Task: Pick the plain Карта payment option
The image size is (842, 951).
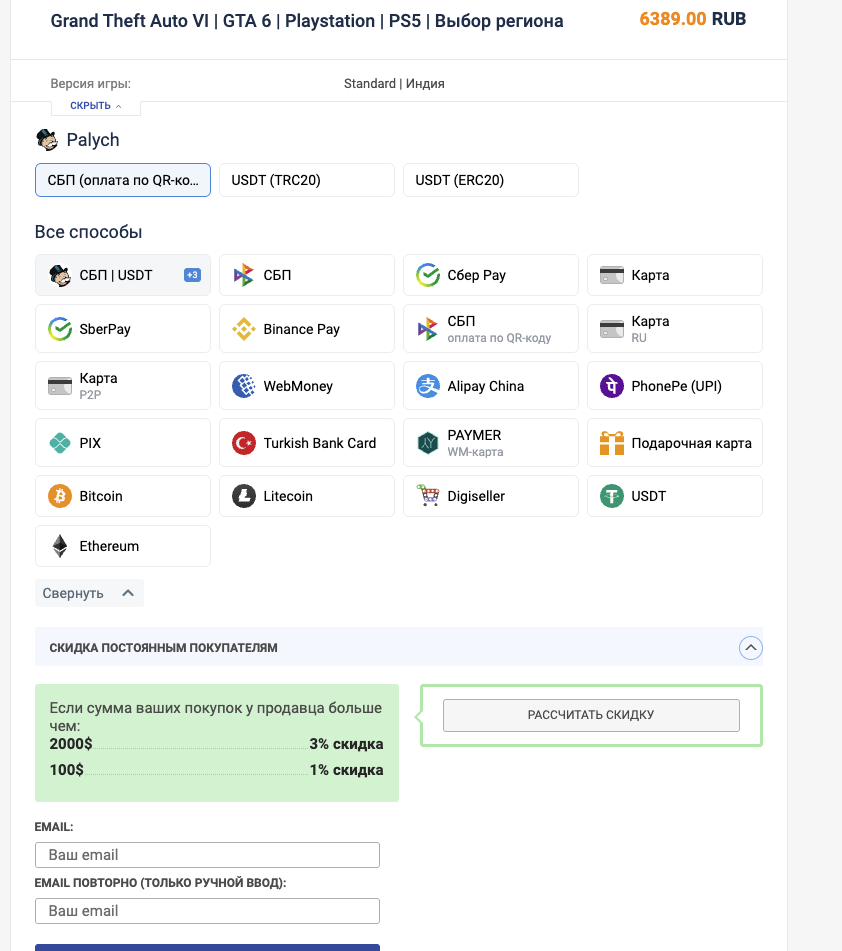Action: point(675,275)
